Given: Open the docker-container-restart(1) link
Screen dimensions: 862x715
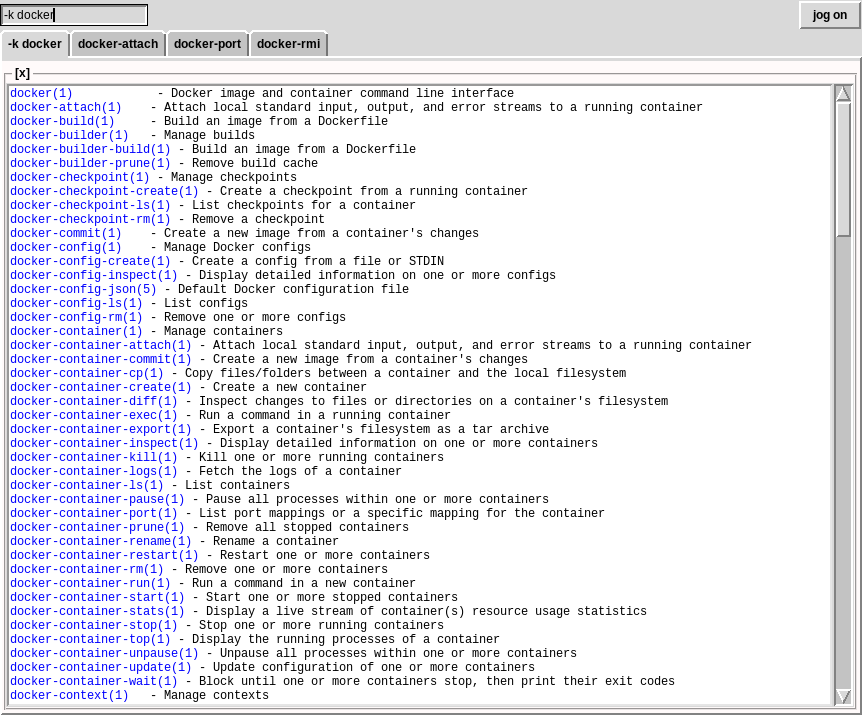Looking at the screenshot, I should [x=104, y=556].
